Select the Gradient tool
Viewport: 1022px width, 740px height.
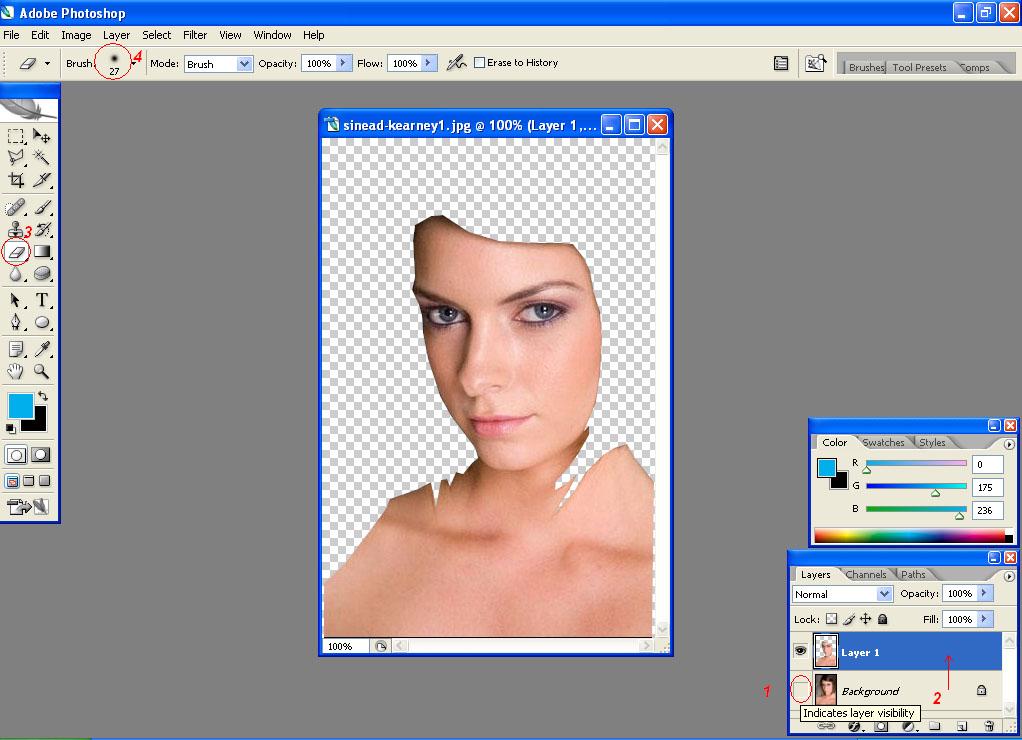click(x=42, y=252)
